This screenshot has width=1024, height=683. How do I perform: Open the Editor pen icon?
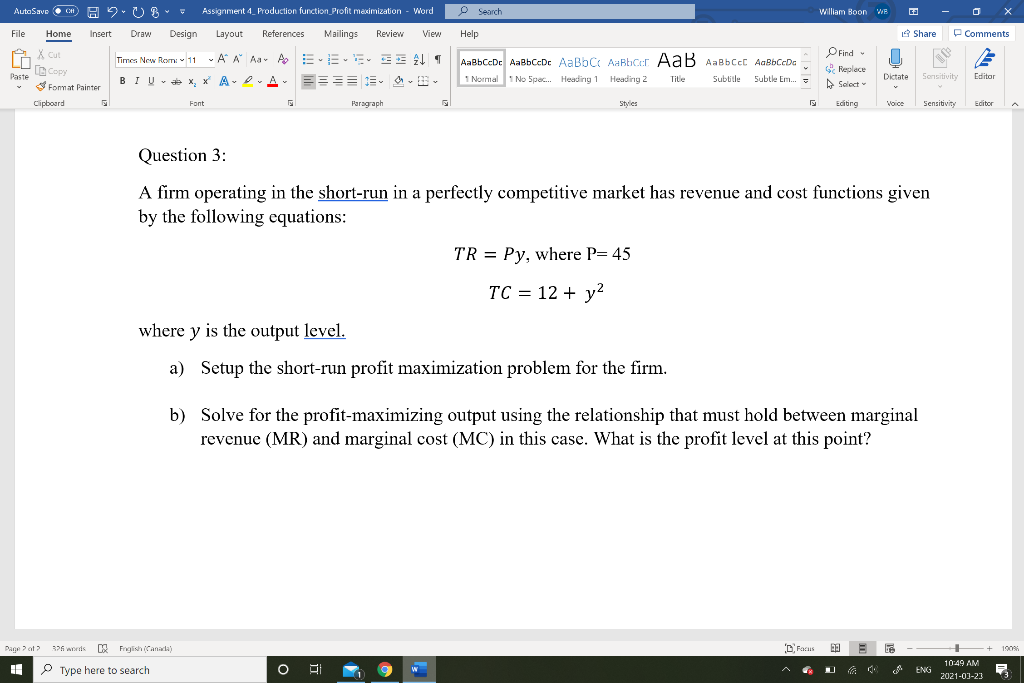click(984, 58)
